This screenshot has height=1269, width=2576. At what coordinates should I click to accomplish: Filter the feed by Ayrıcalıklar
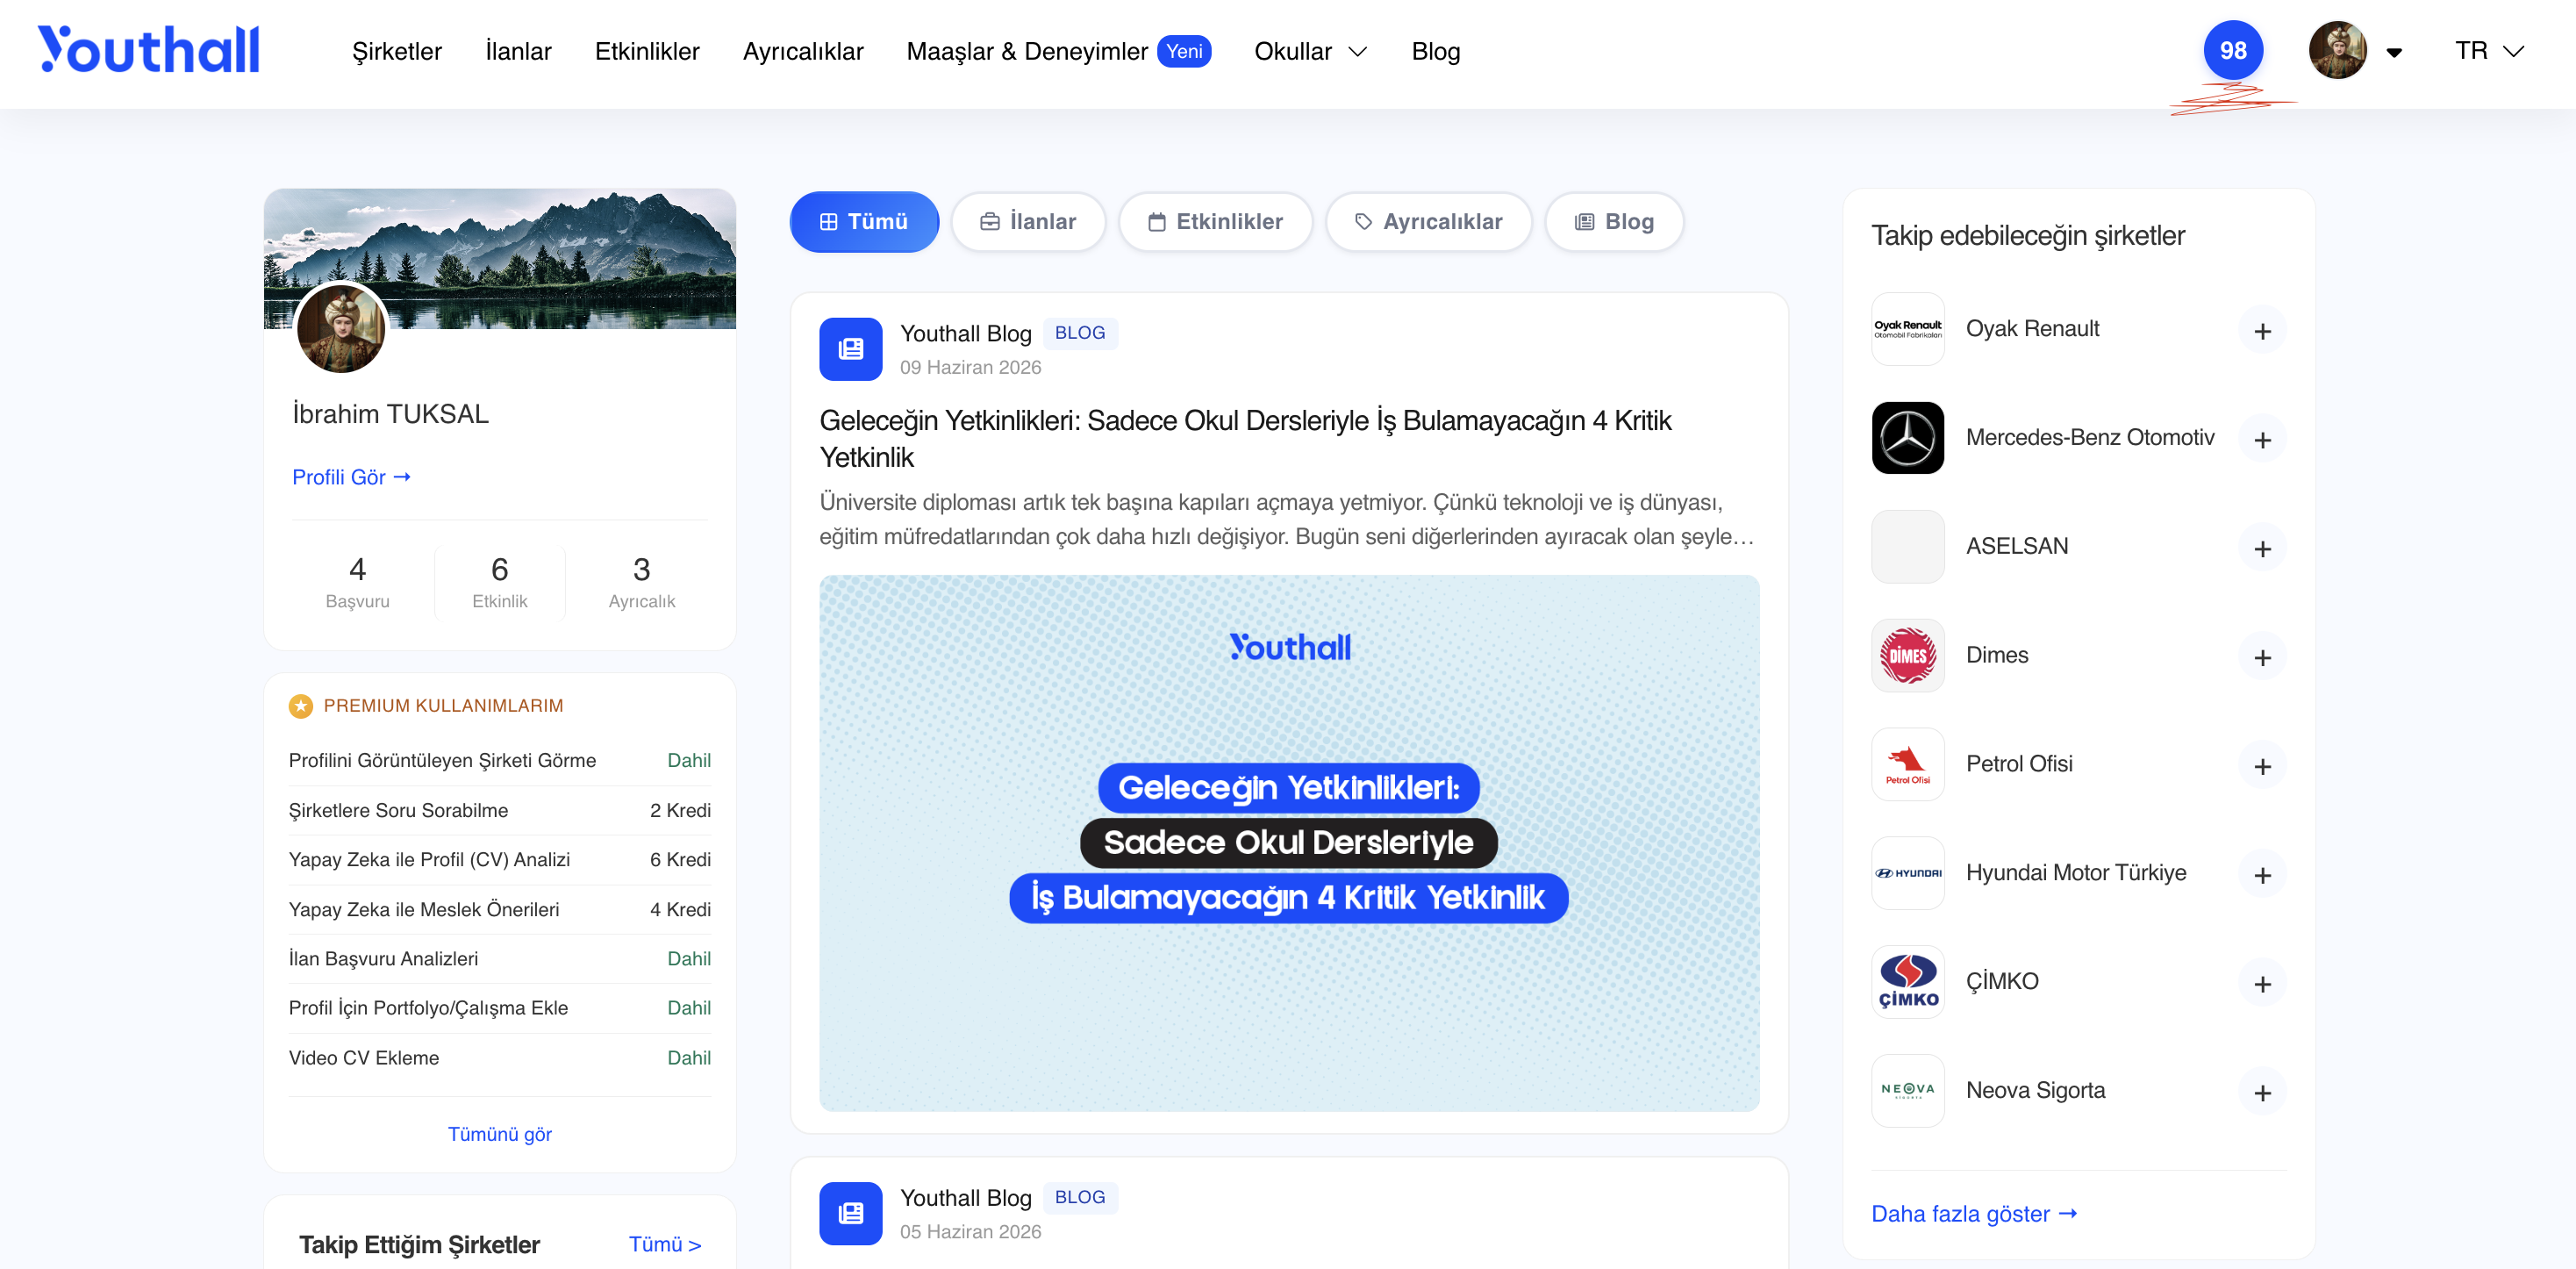click(x=1428, y=222)
